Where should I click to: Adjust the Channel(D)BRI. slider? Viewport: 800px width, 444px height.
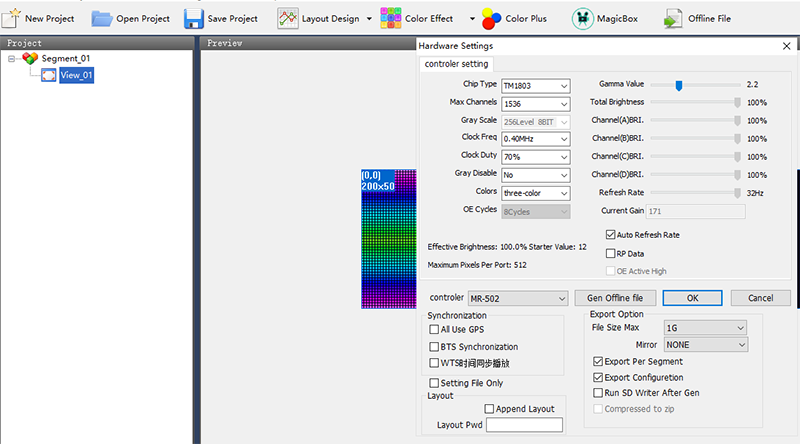coord(737,175)
